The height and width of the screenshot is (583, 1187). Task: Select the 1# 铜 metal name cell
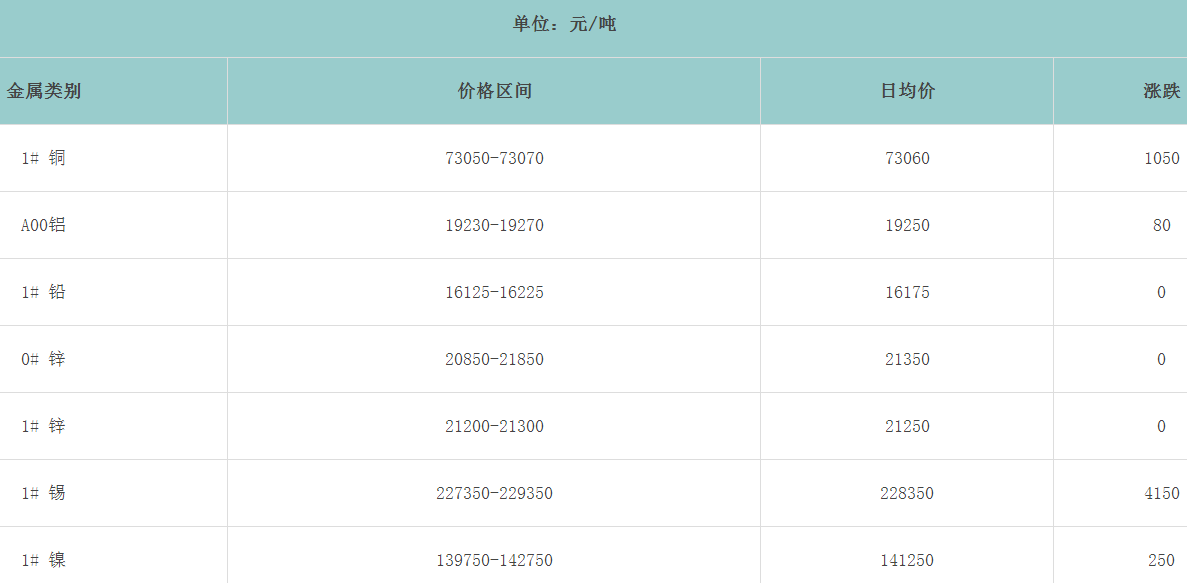coord(43,158)
